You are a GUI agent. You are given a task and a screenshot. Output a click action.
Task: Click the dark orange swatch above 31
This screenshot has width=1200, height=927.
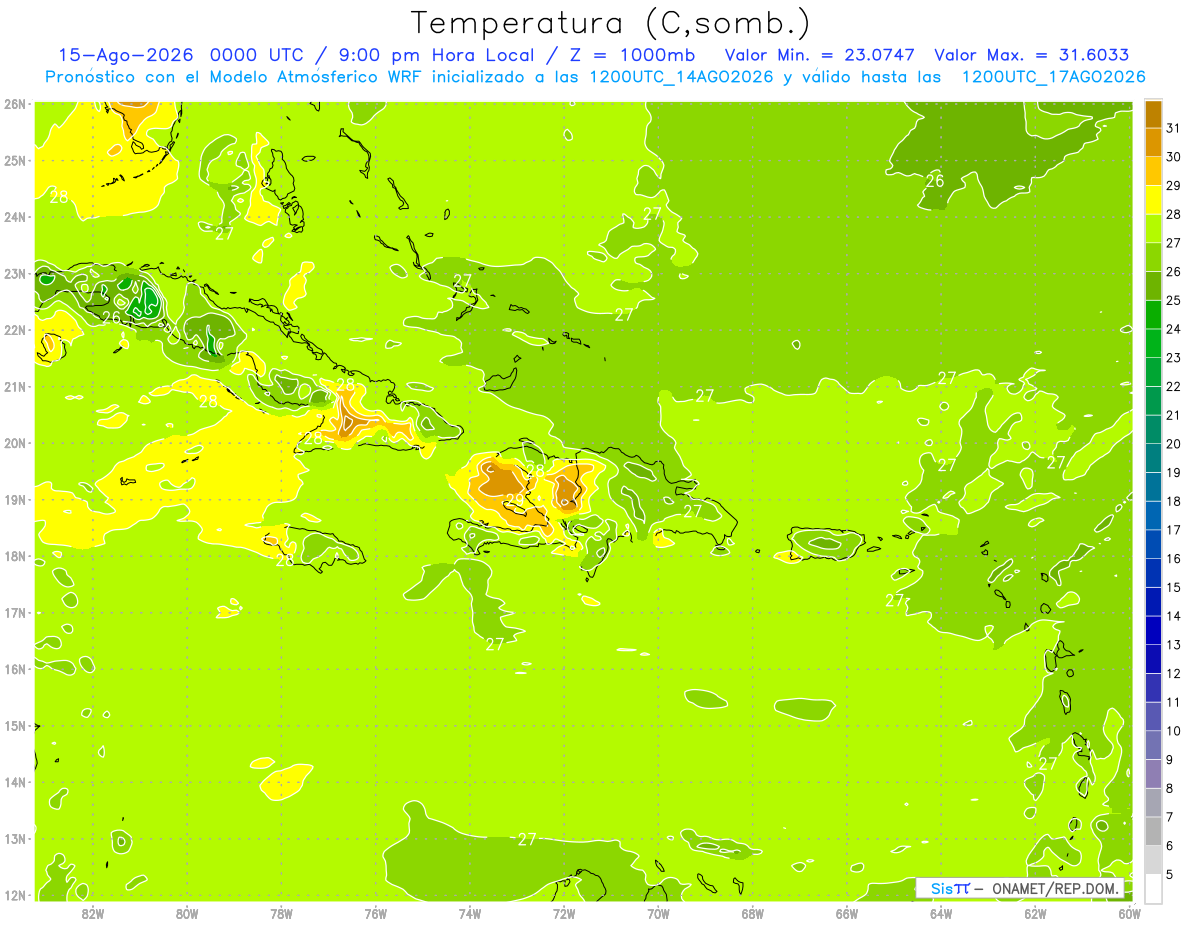(x=1153, y=114)
